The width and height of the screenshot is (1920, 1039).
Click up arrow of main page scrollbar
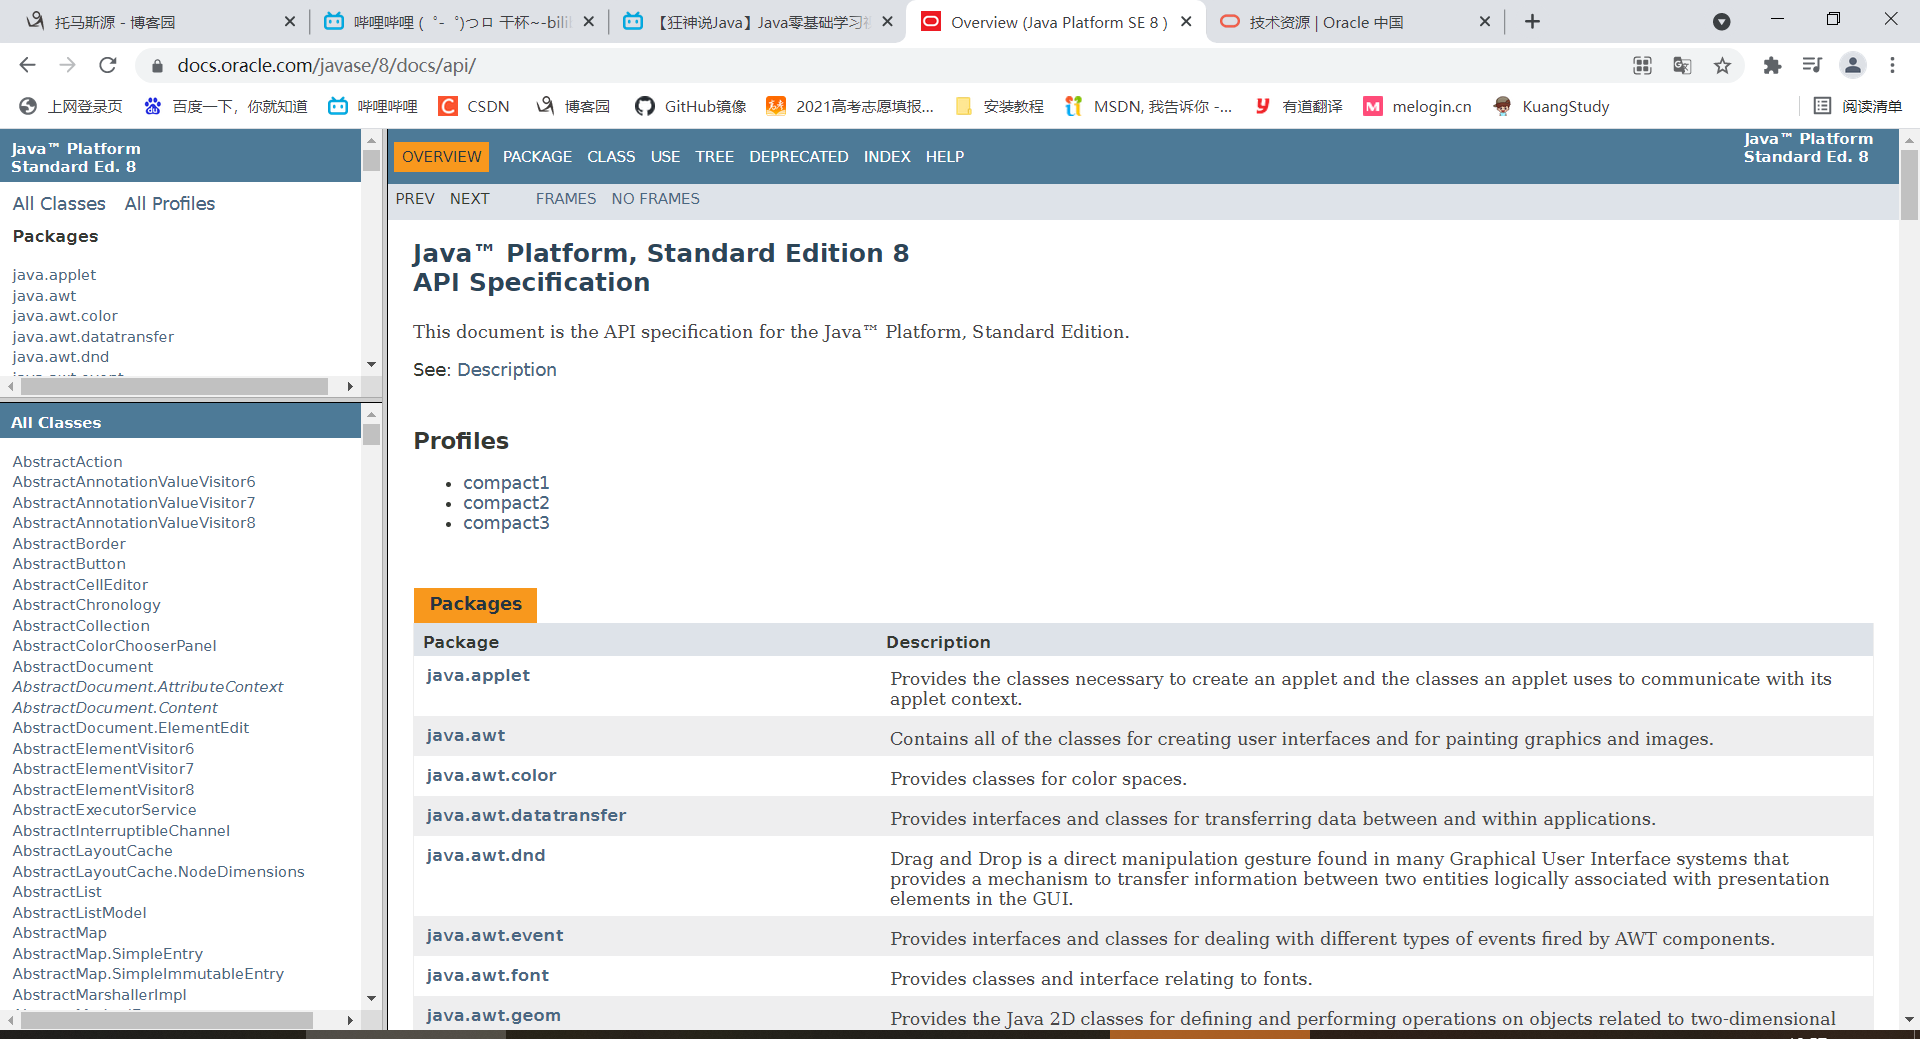click(1909, 140)
